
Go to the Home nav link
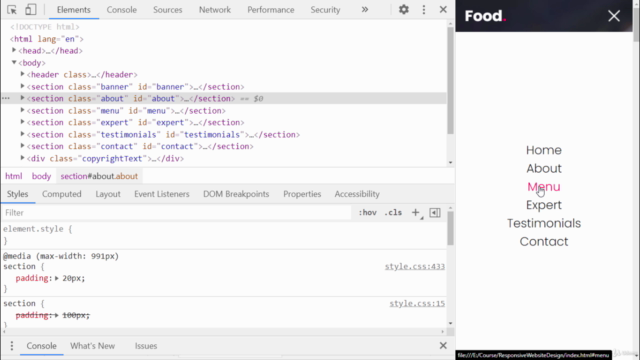tap(544, 150)
